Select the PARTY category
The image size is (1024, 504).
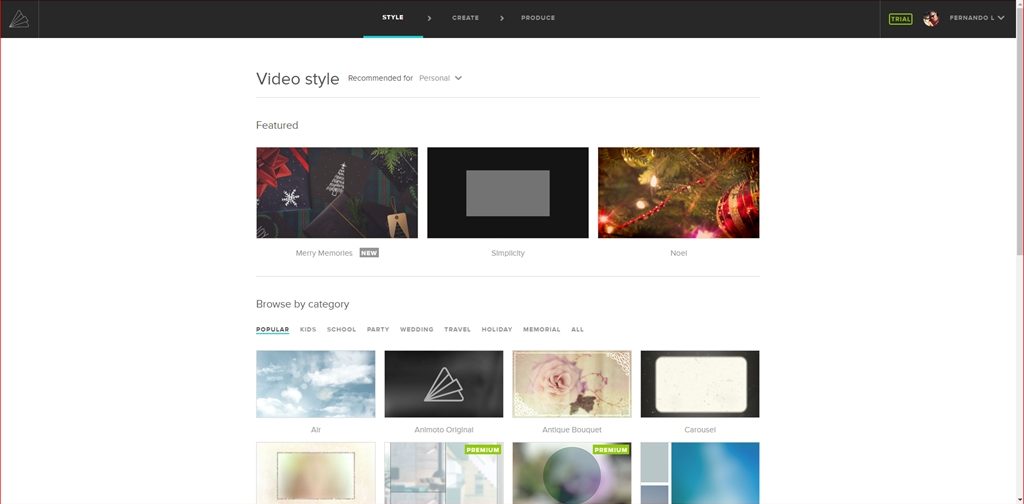tap(378, 330)
